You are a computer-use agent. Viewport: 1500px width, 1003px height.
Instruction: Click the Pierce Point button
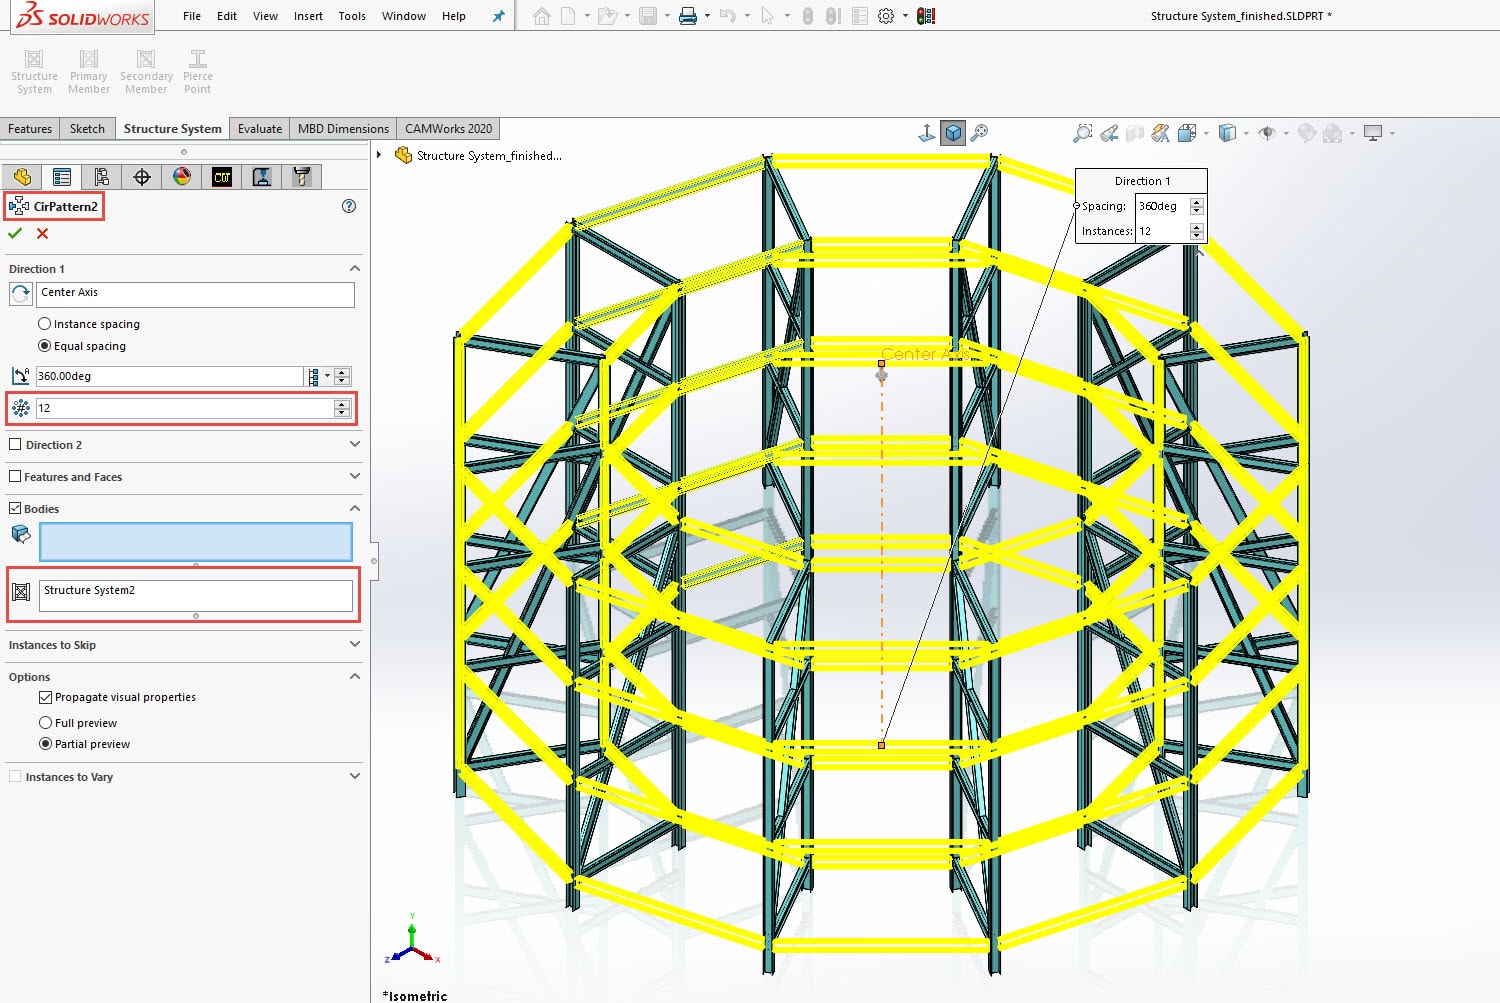(198, 72)
